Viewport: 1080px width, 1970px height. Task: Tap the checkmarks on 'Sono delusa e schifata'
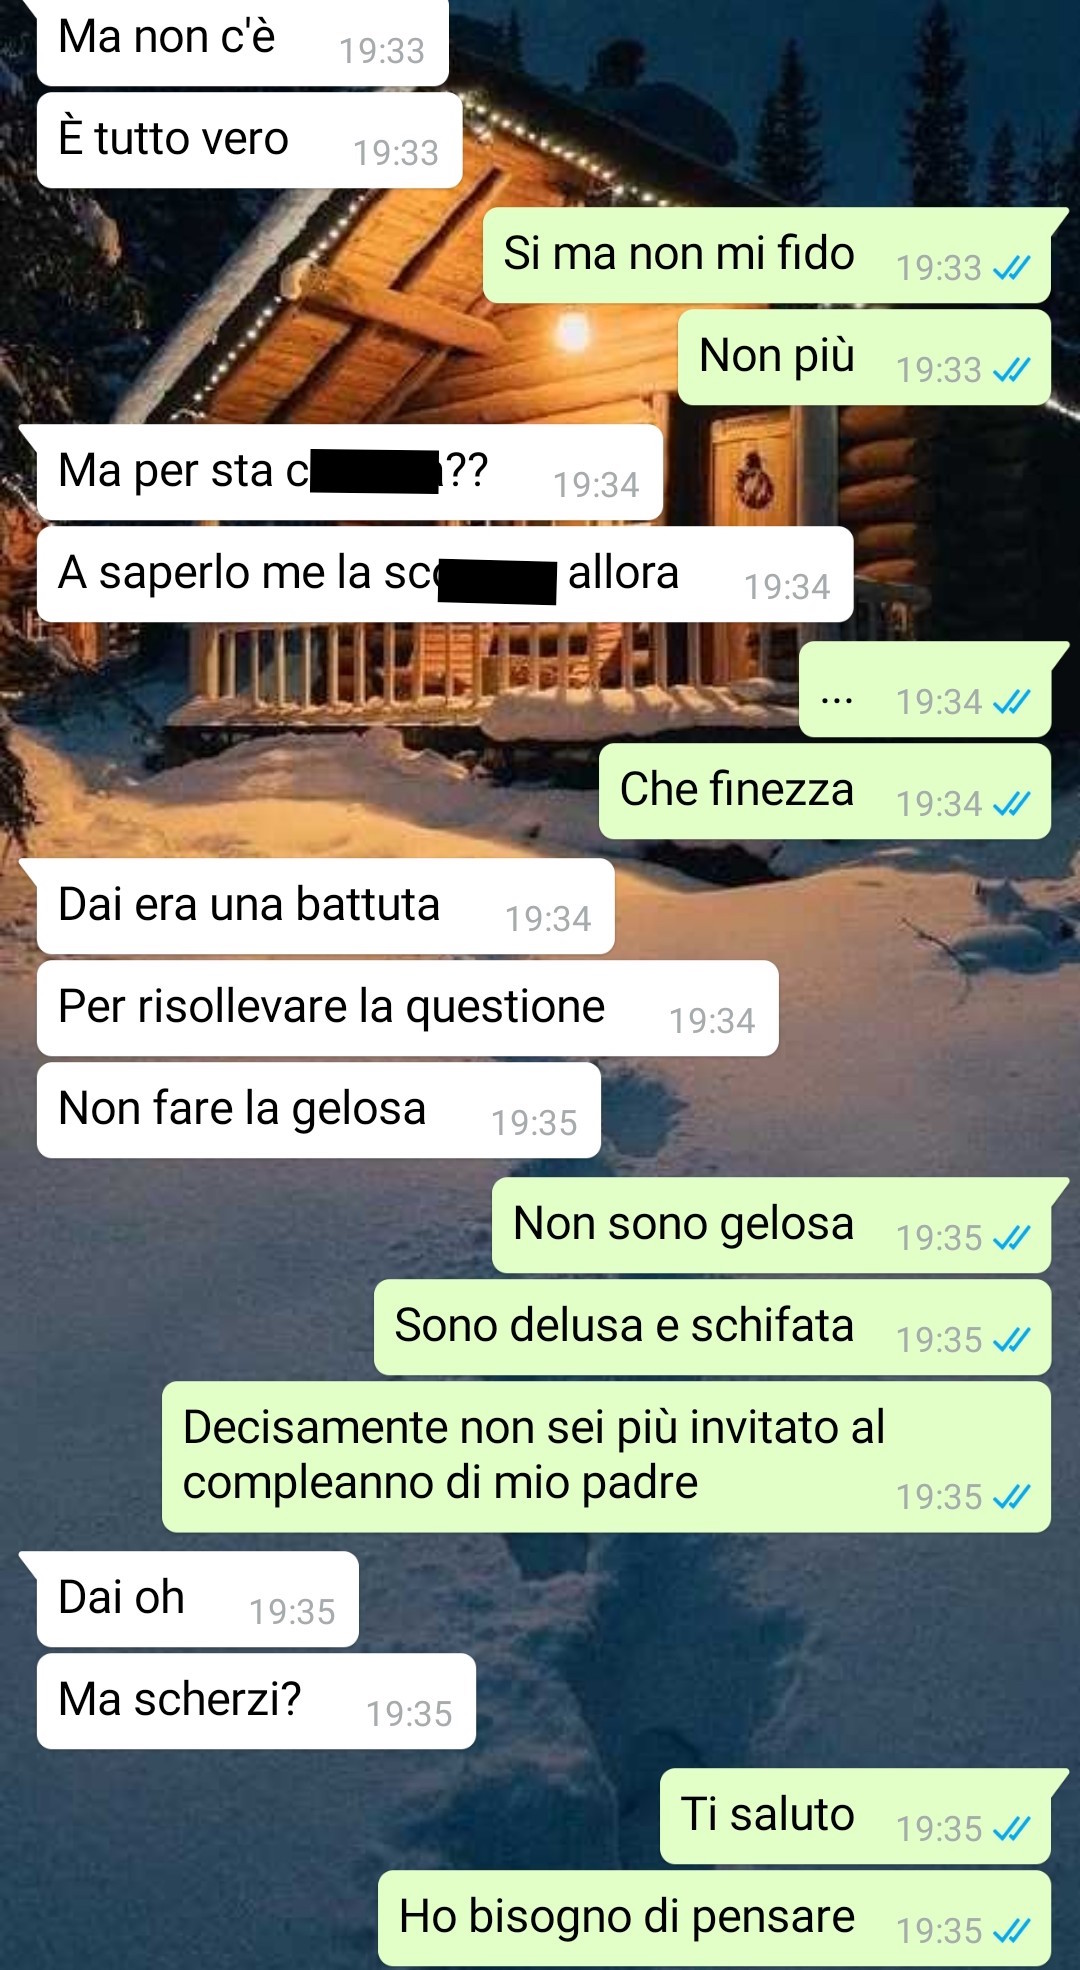(1011, 1340)
